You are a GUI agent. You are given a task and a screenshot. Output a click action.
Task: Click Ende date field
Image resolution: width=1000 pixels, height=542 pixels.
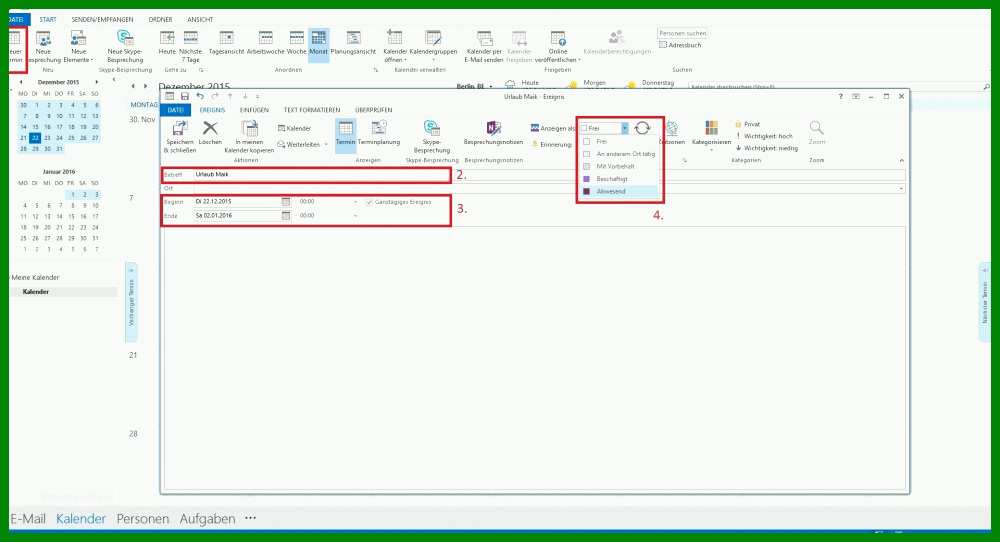pyautogui.click(x=237, y=216)
